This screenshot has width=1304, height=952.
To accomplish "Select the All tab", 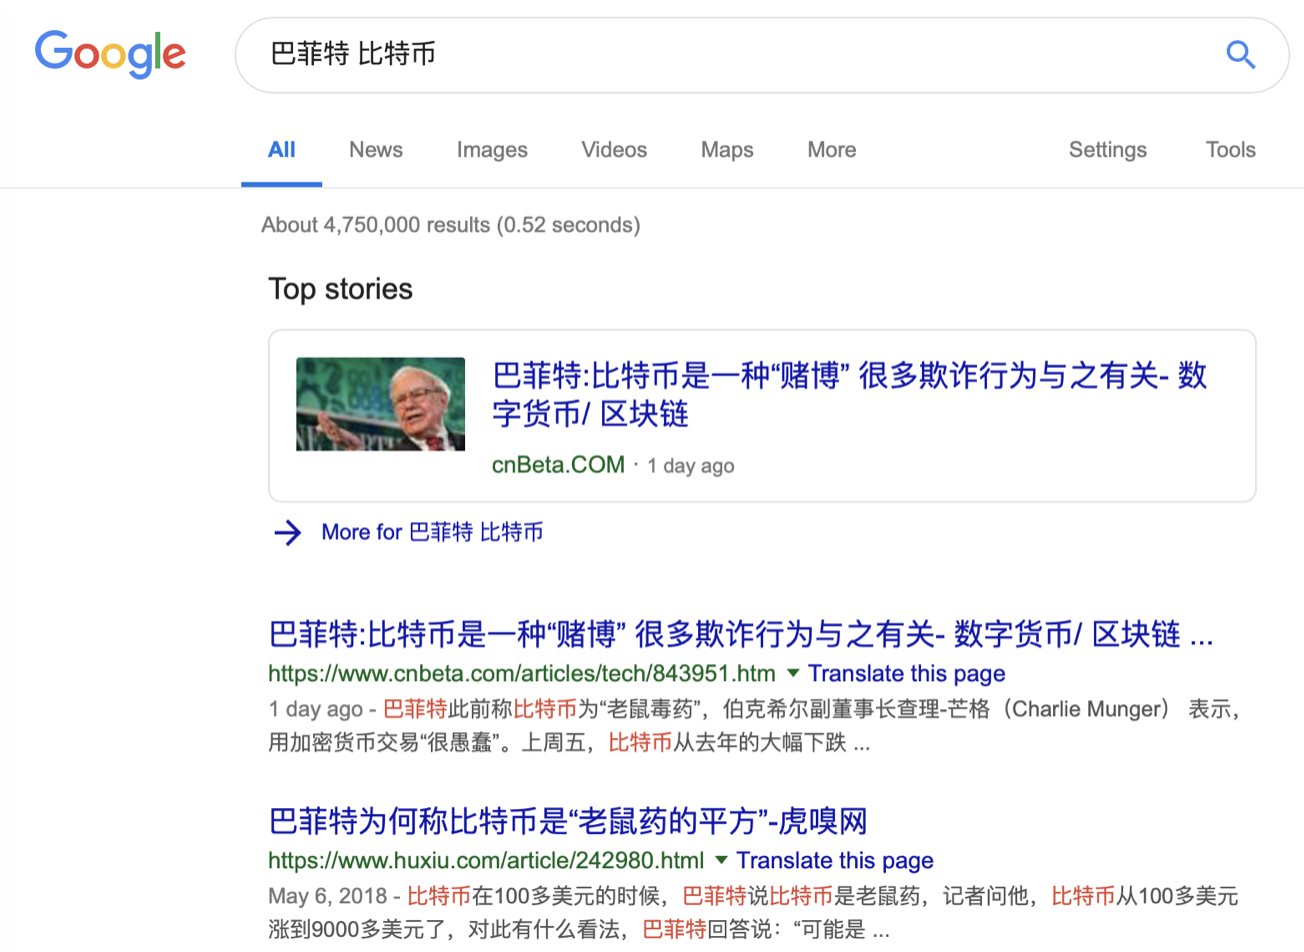I will click(x=281, y=150).
